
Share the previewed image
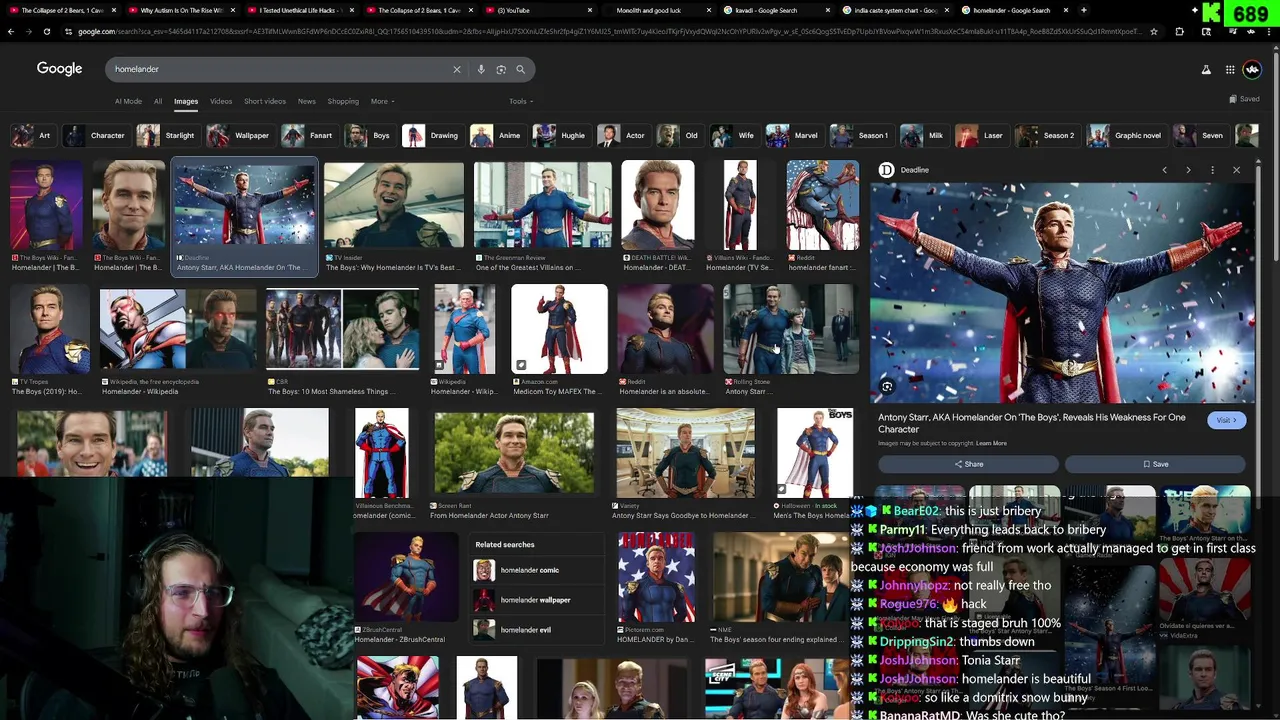tap(968, 464)
